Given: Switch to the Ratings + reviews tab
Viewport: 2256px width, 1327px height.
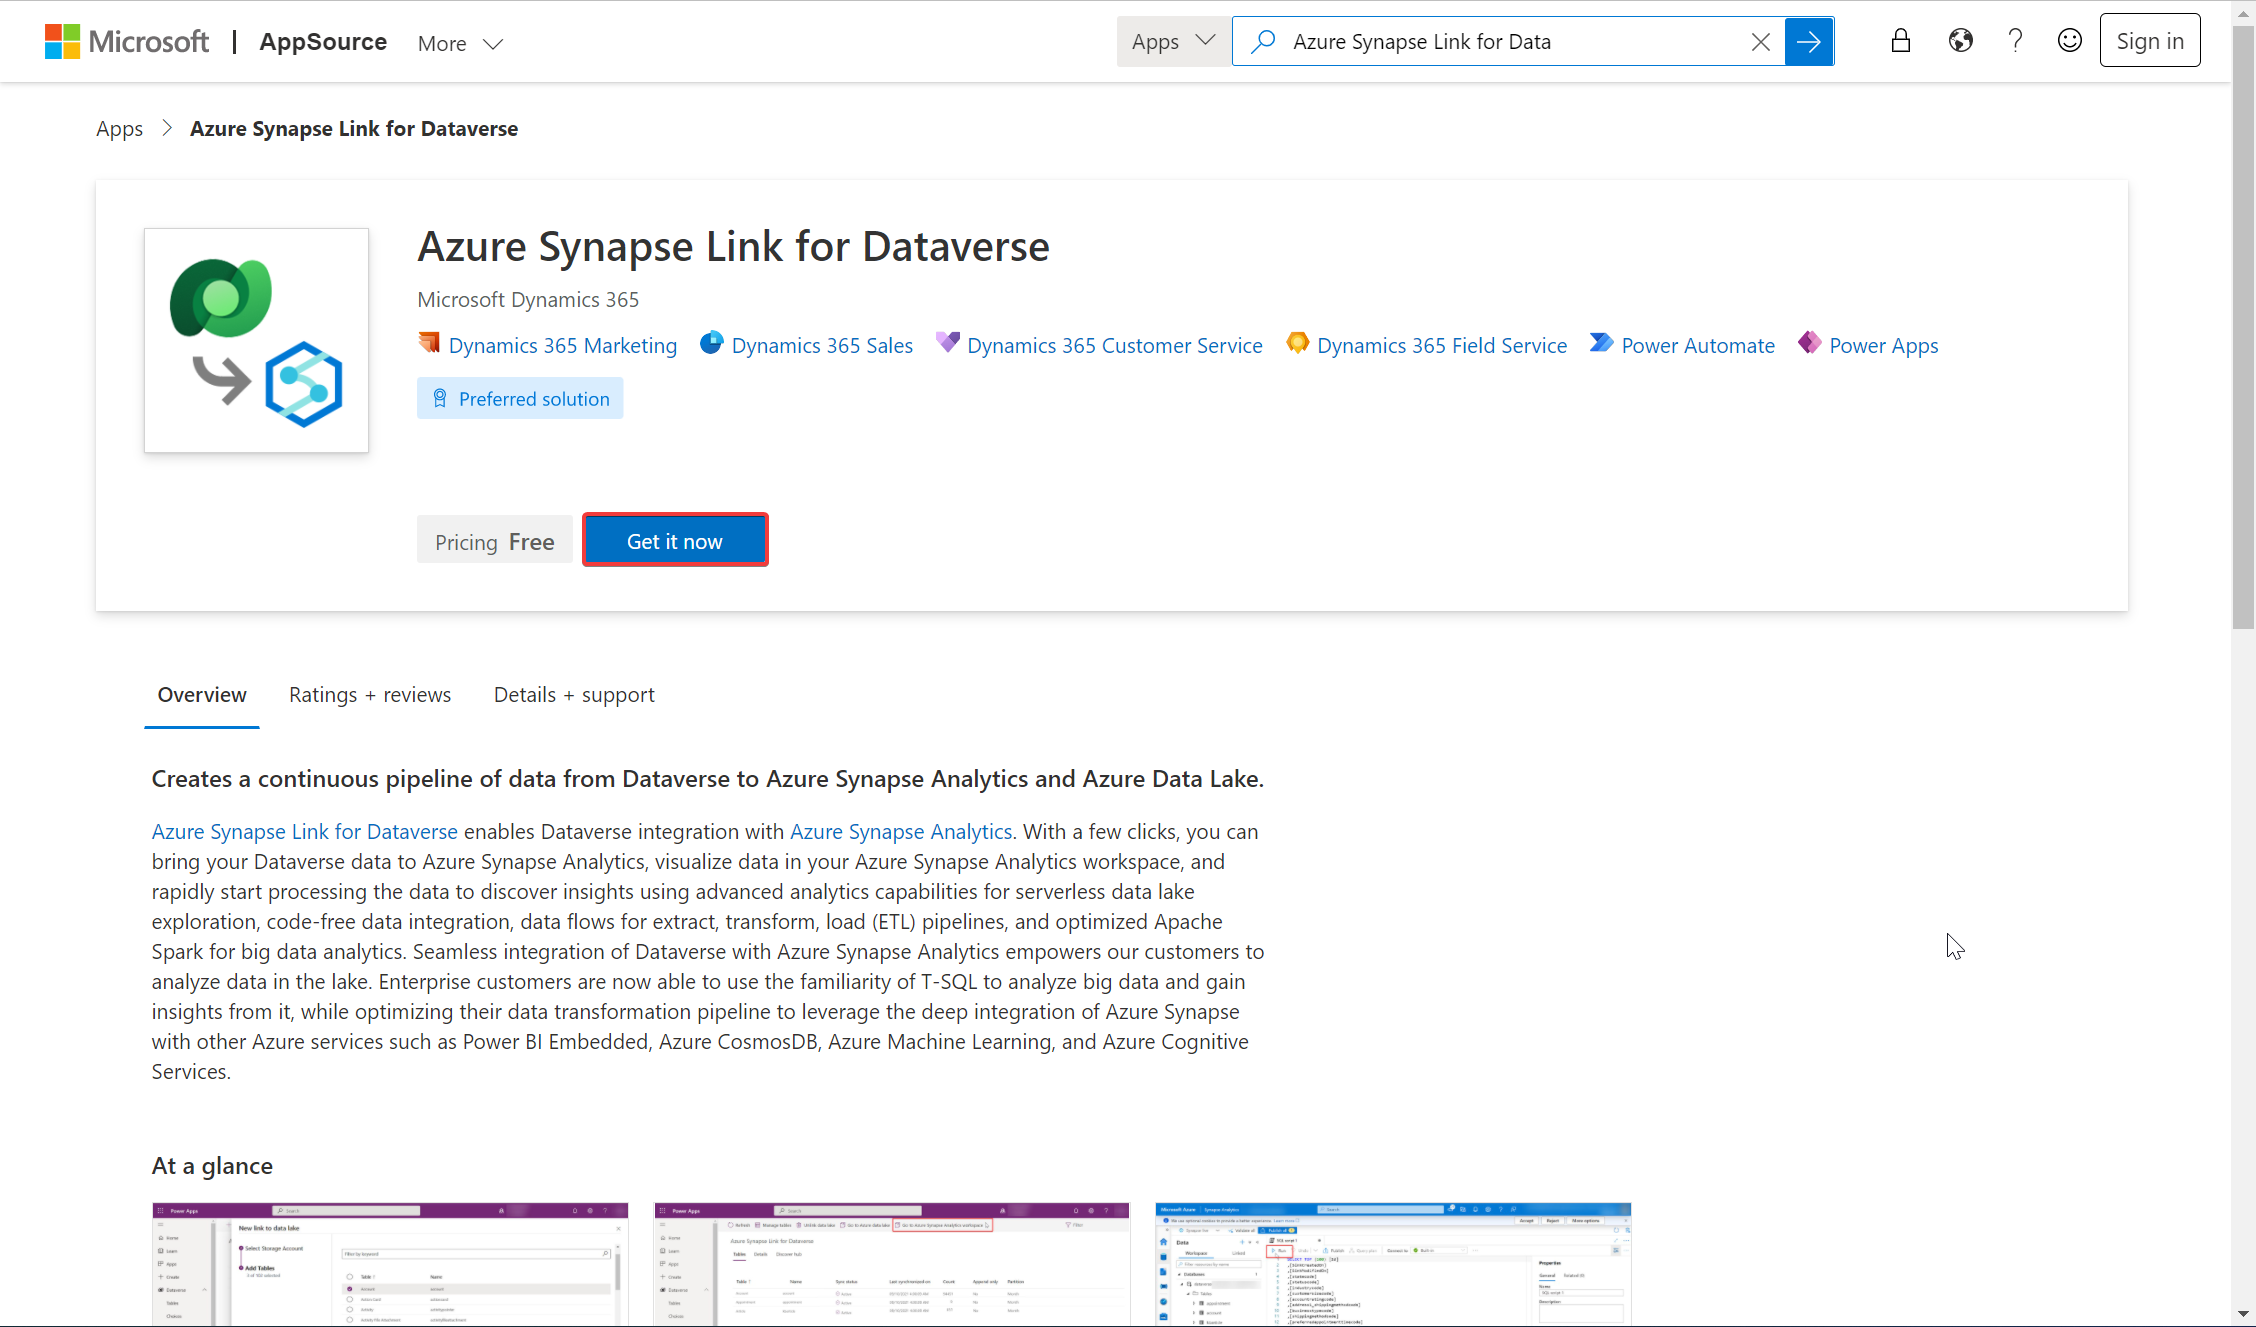Looking at the screenshot, I should coord(370,694).
